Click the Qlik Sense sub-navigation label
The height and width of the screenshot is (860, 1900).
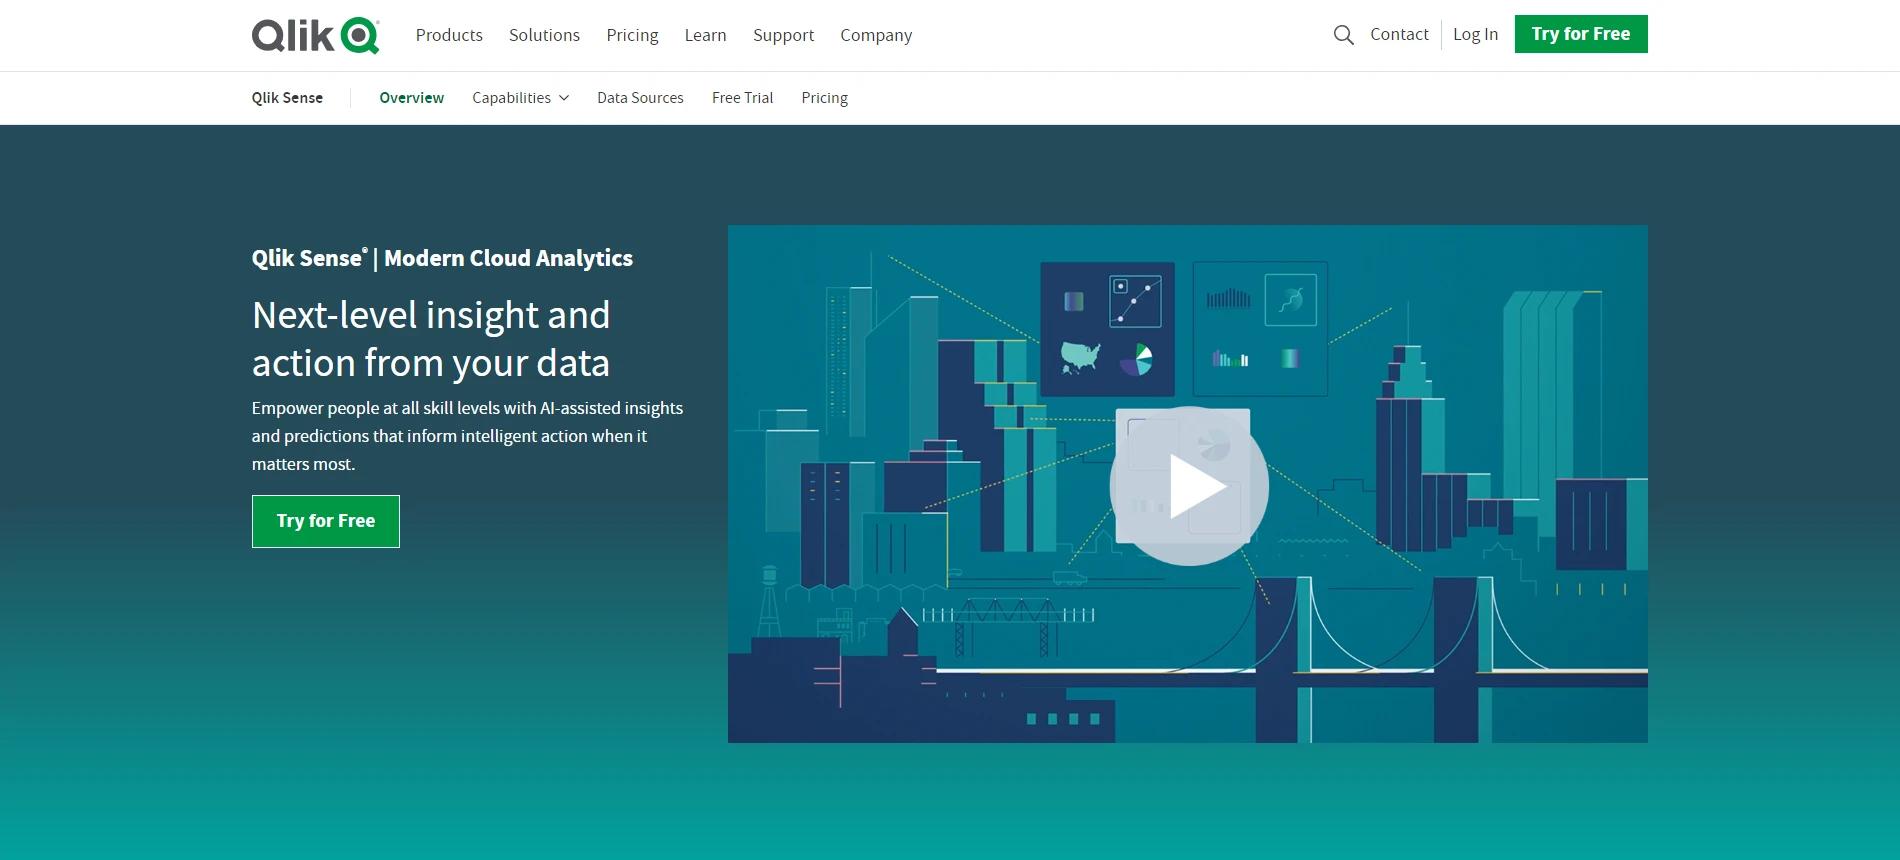click(x=287, y=98)
